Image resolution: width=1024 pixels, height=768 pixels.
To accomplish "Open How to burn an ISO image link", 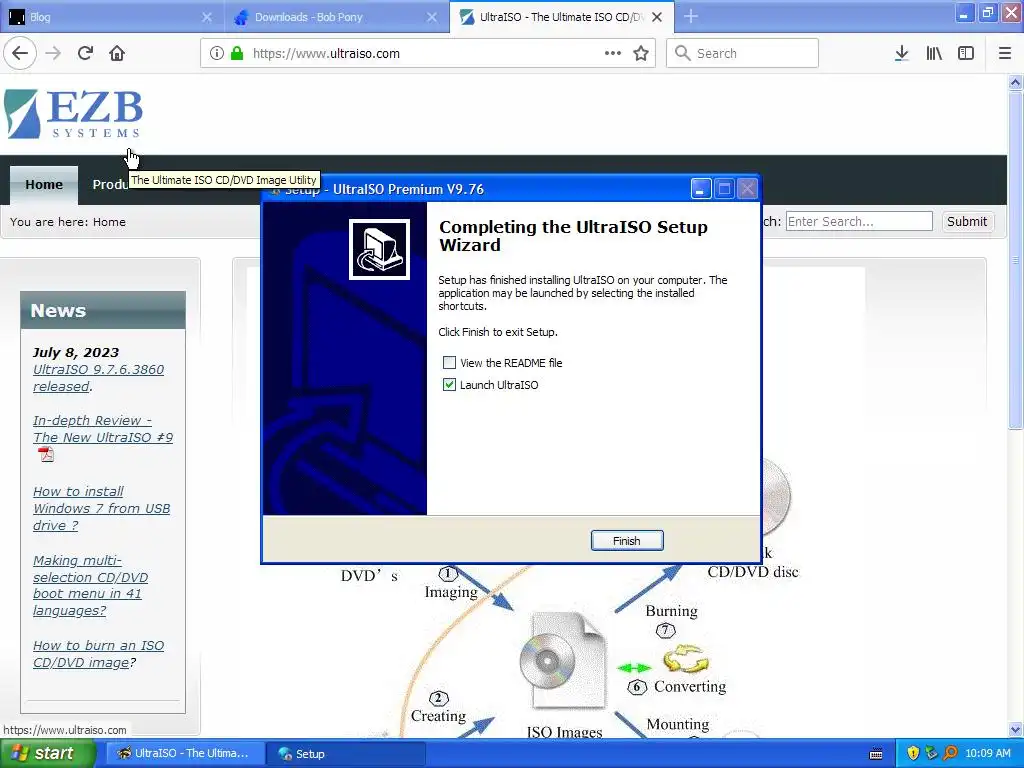I will [98, 654].
